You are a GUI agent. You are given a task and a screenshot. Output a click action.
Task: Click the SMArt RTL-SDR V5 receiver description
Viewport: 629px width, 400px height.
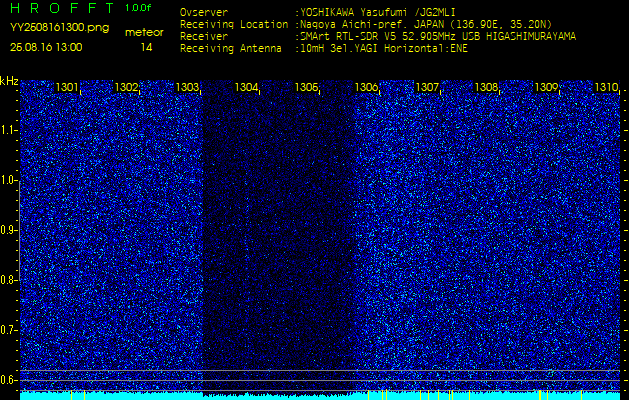[438, 37]
